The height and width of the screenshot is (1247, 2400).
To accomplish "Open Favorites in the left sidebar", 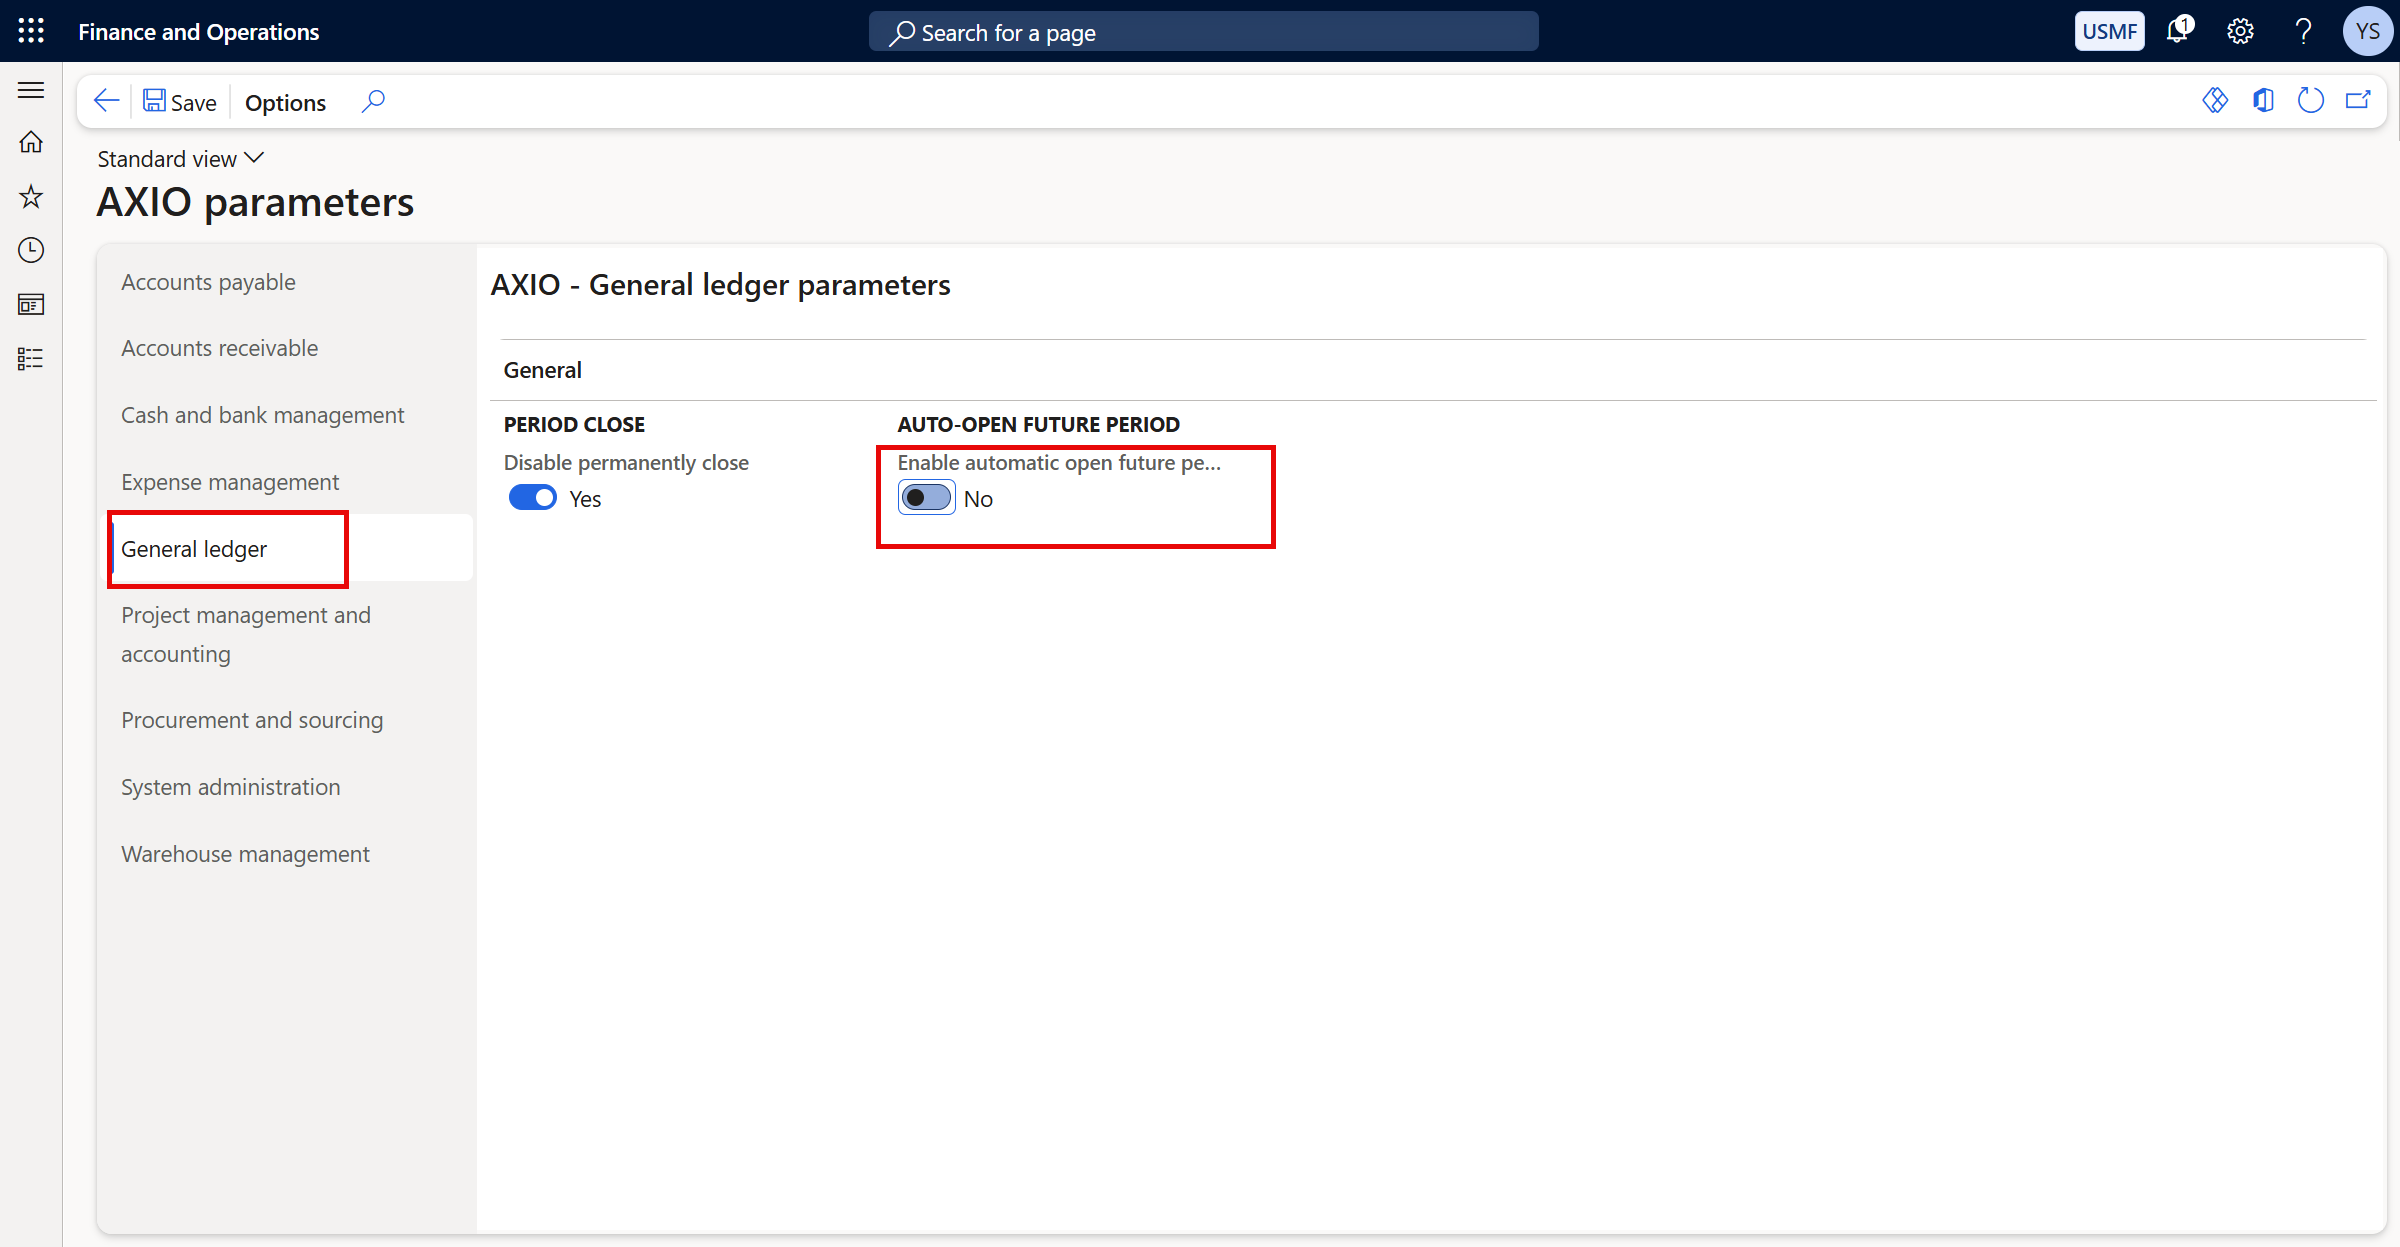I will (31, 197).
